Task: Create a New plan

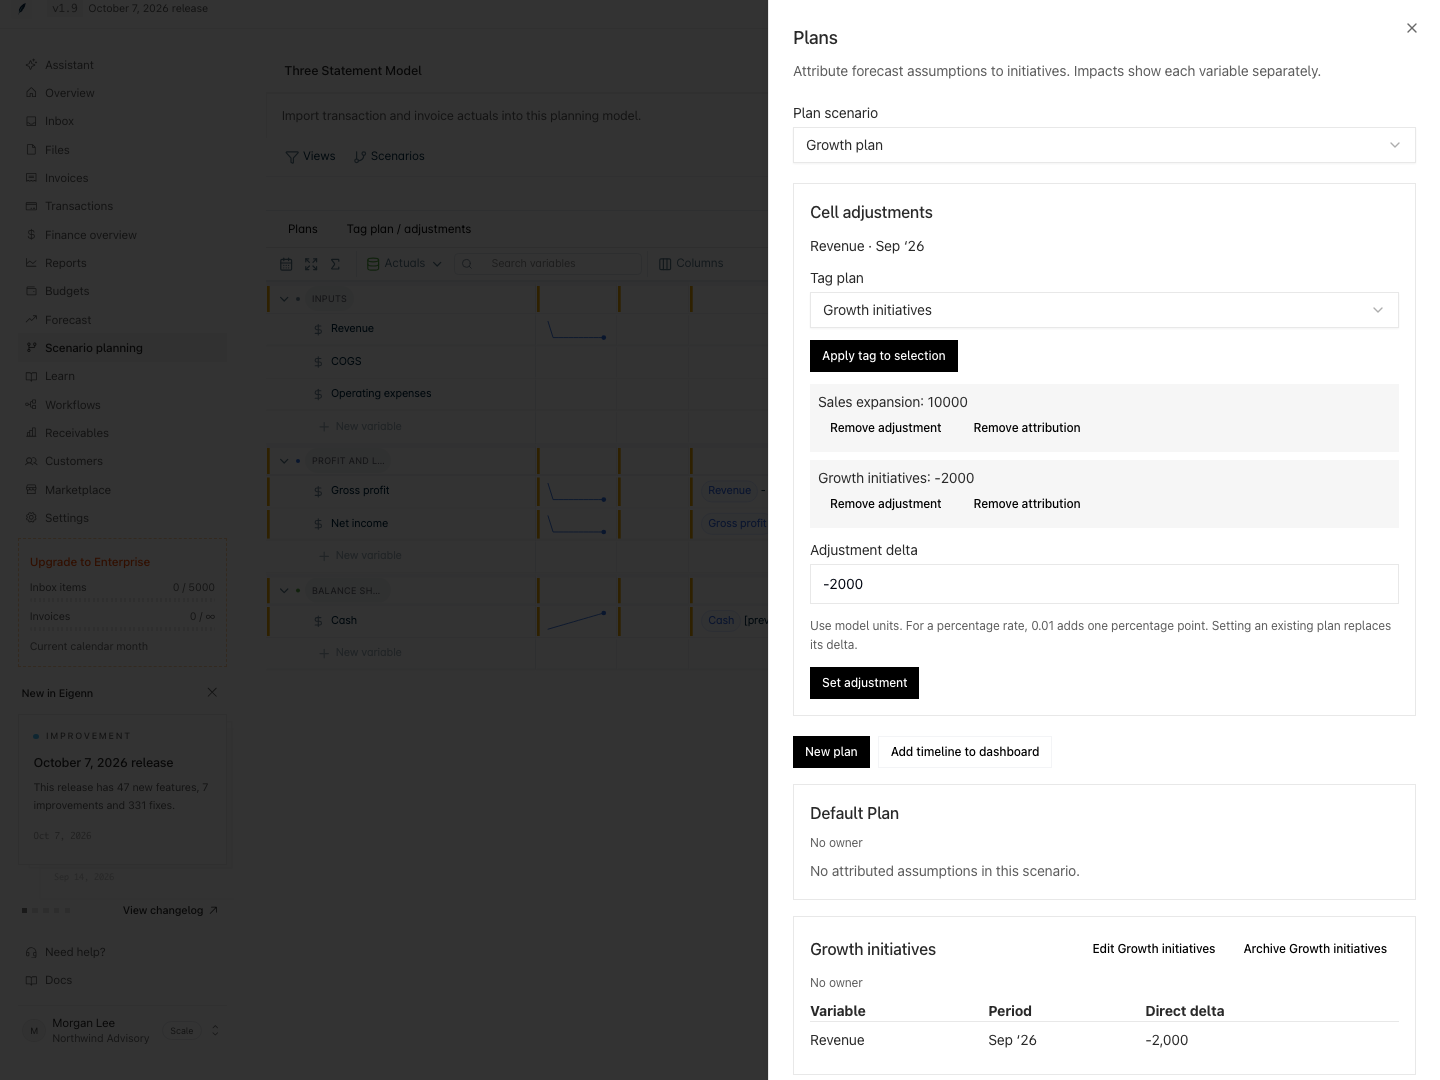Action: pos(831,752)
